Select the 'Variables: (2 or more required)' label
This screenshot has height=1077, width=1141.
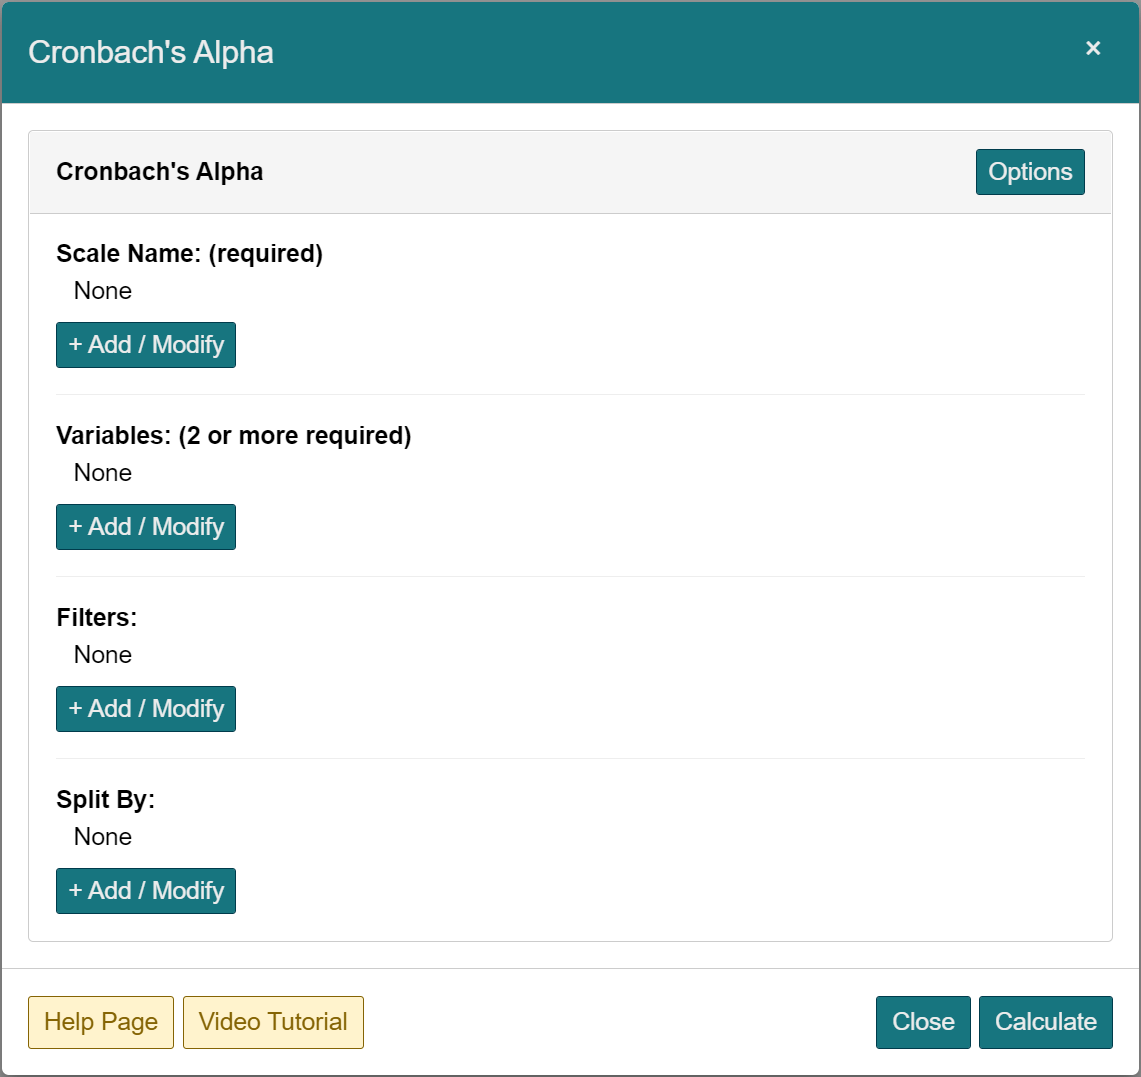234,436
